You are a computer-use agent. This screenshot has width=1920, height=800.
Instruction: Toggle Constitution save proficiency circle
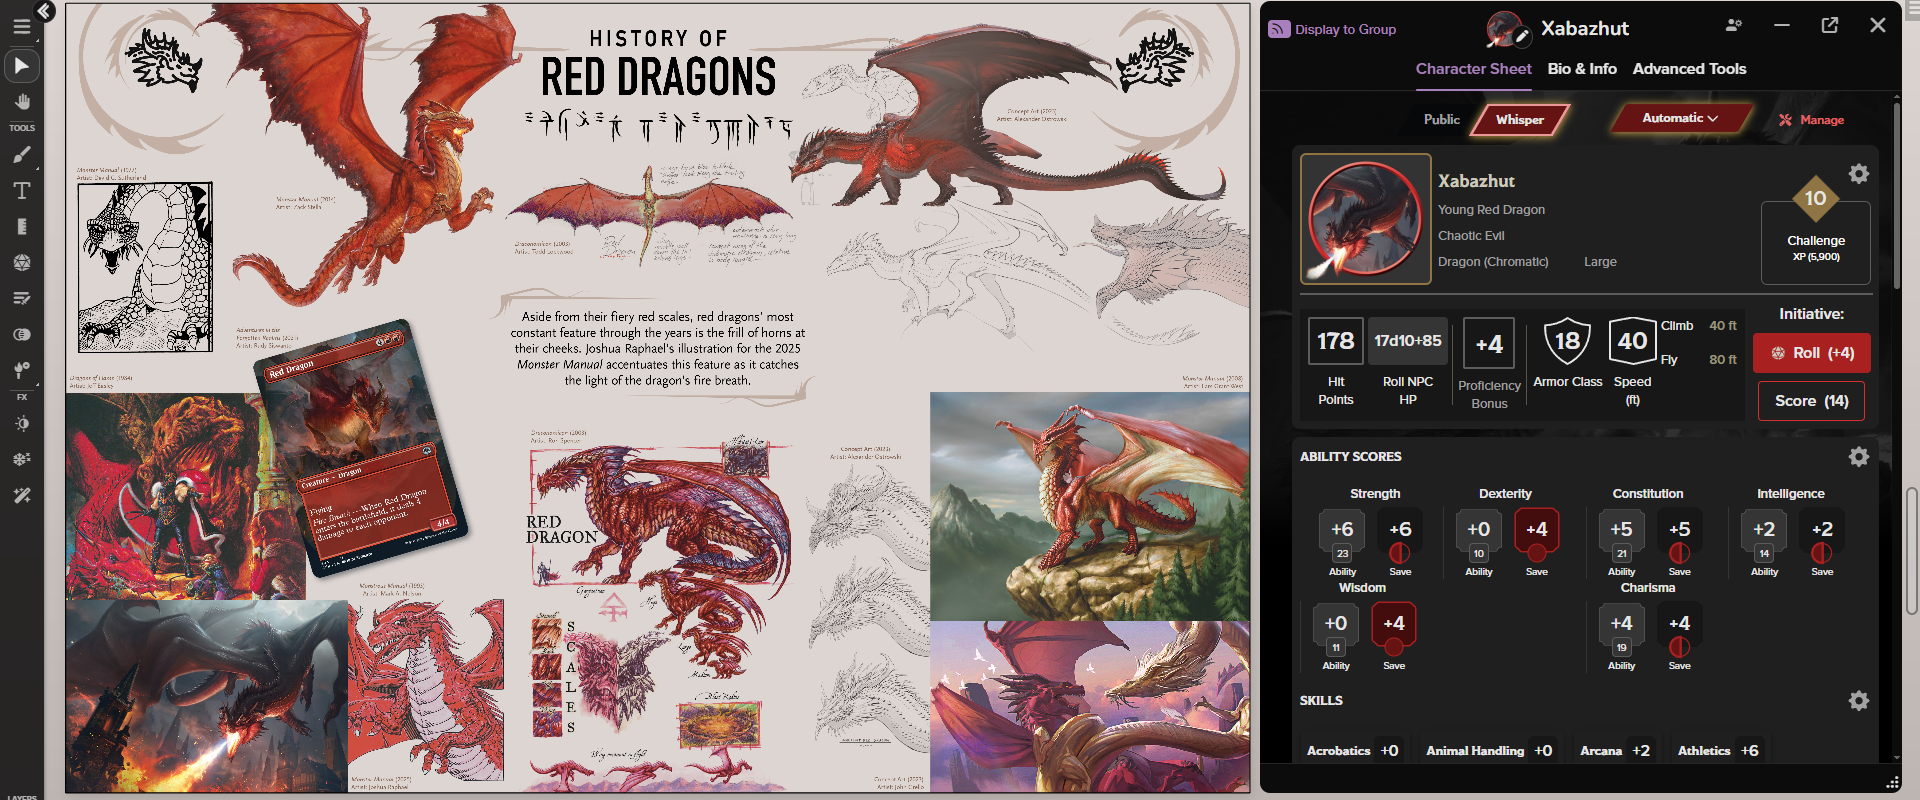(x=1680, y=553)
